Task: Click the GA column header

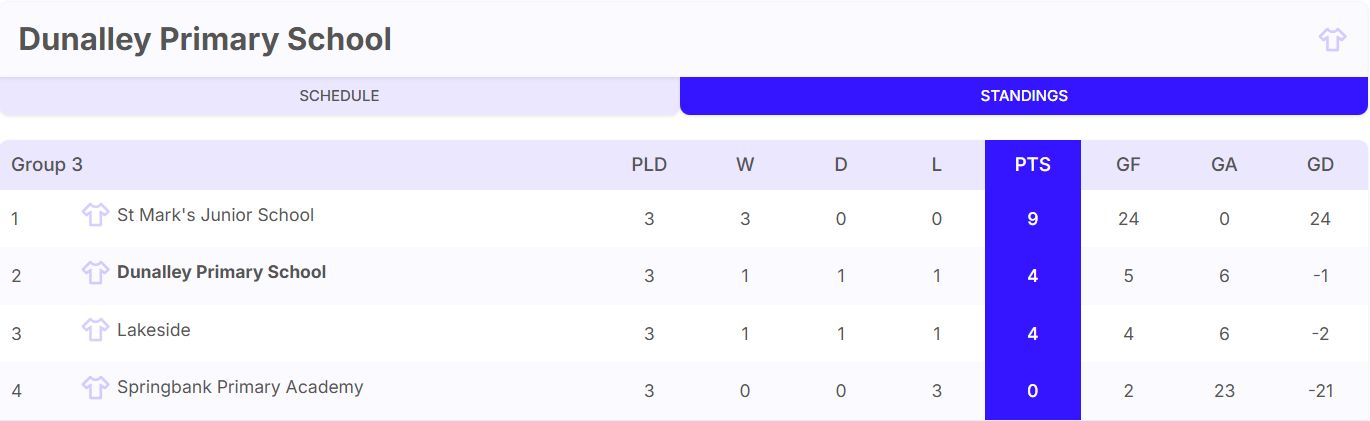Action: click(1224, 165)
